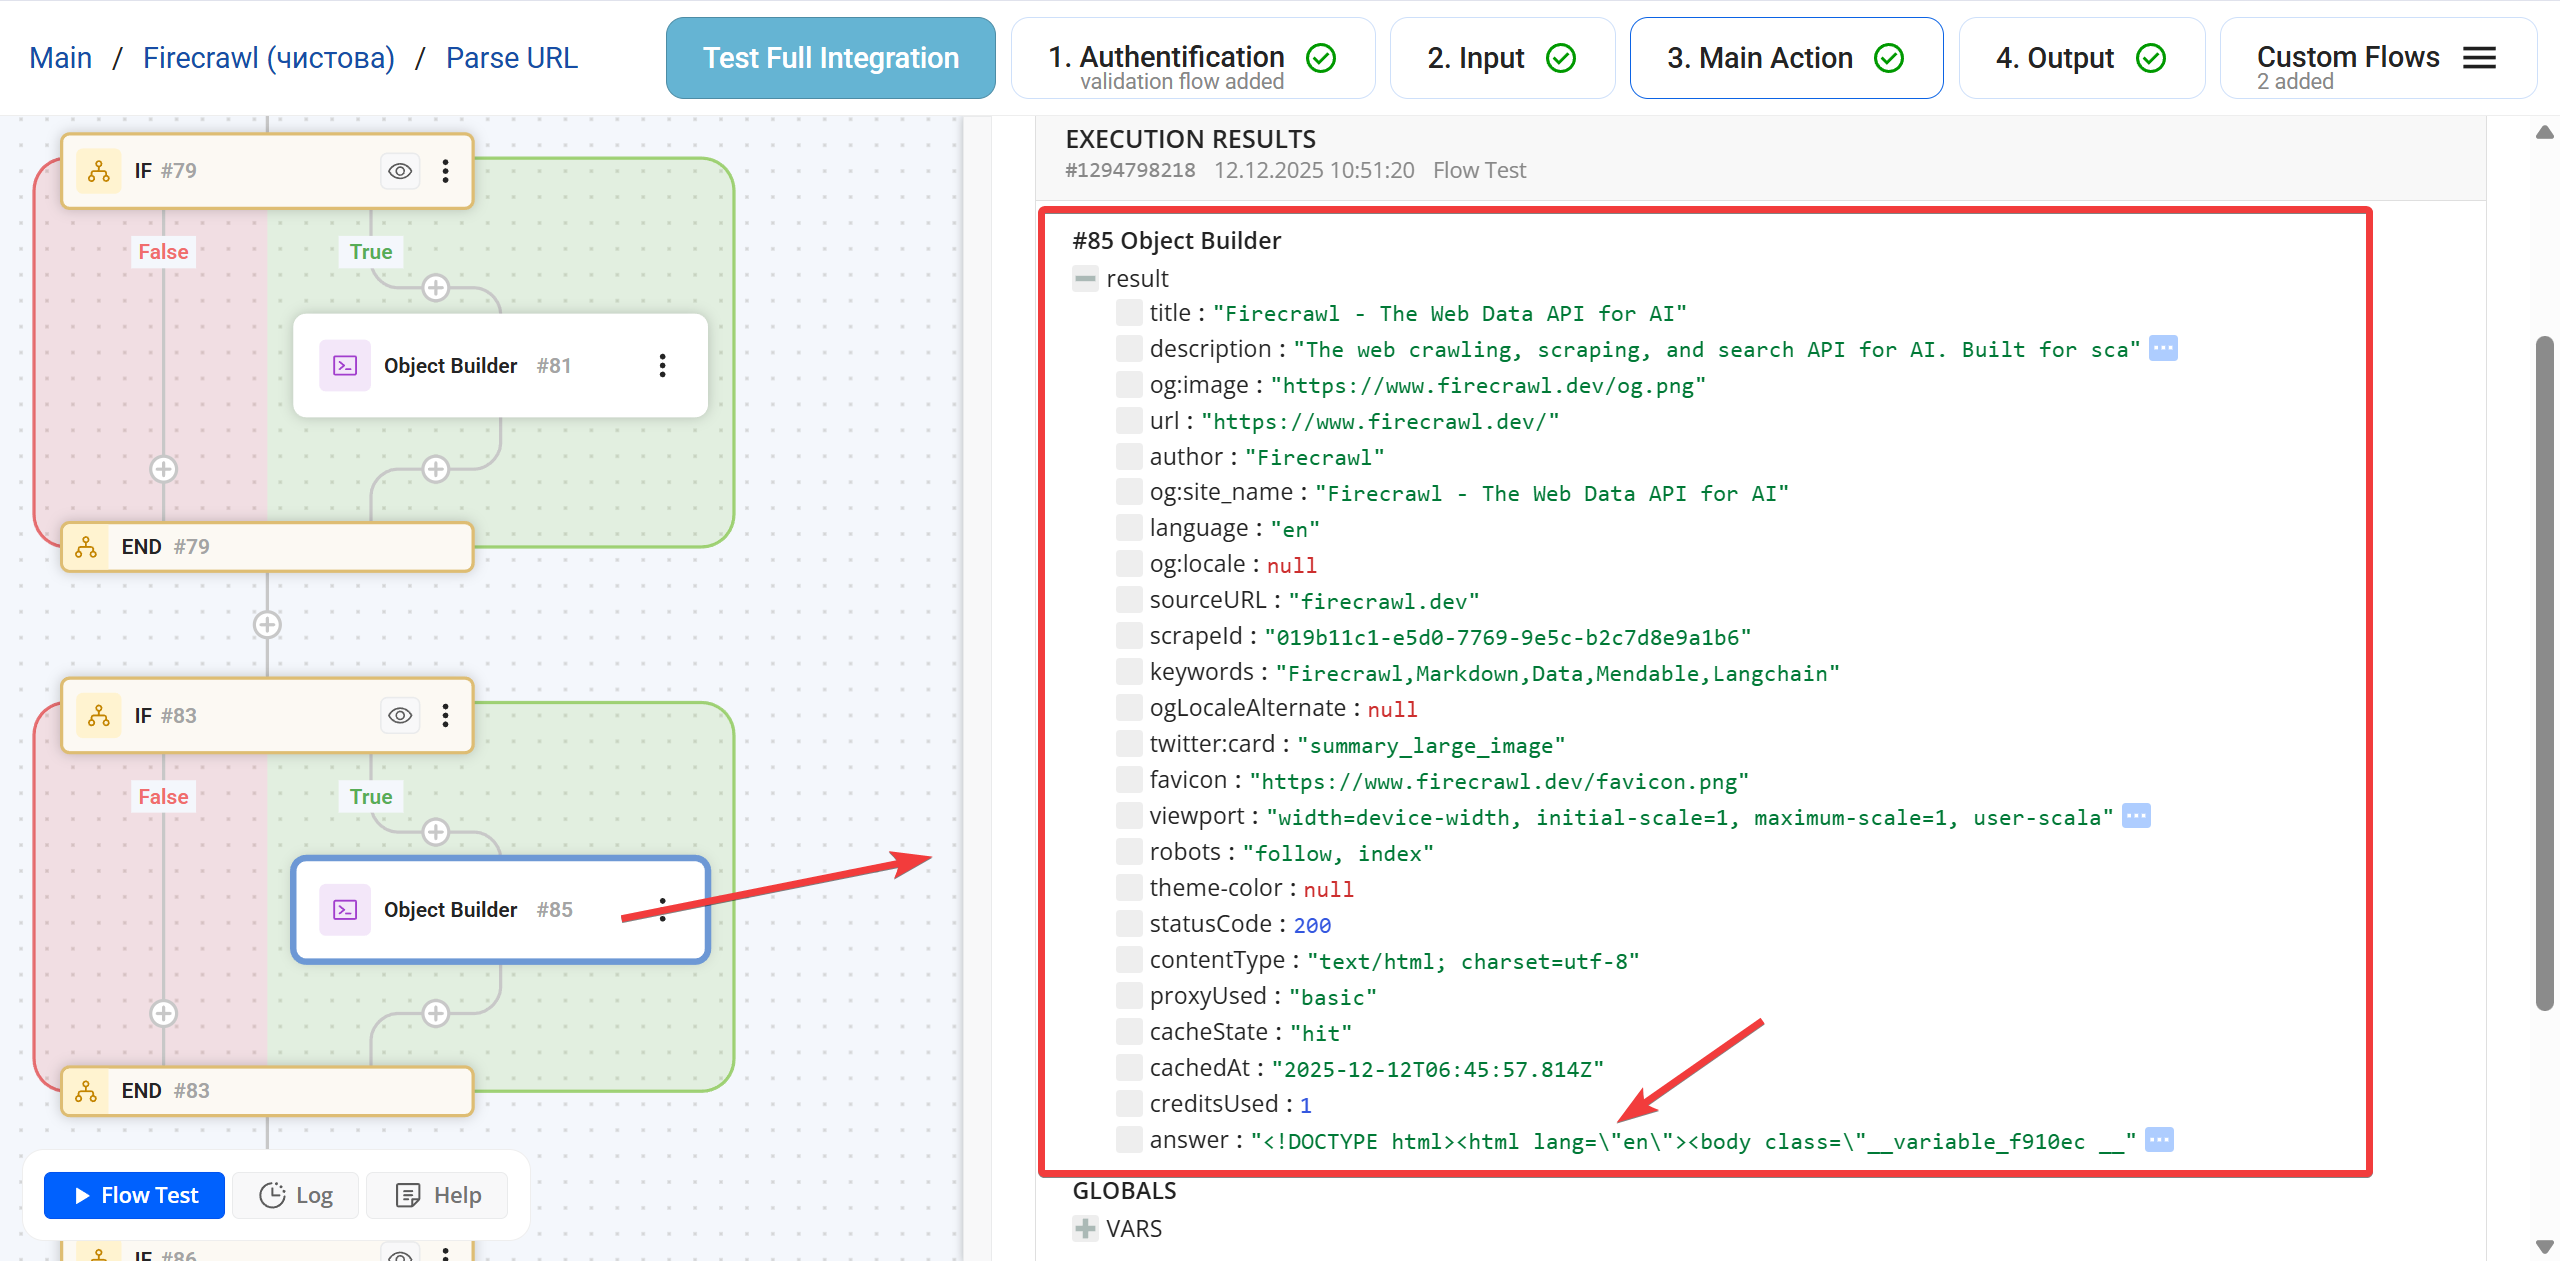Open the Parse URL breadcrumb link
The height and width of the screenshot is (1261, 2560).
(x=511, y=57)
